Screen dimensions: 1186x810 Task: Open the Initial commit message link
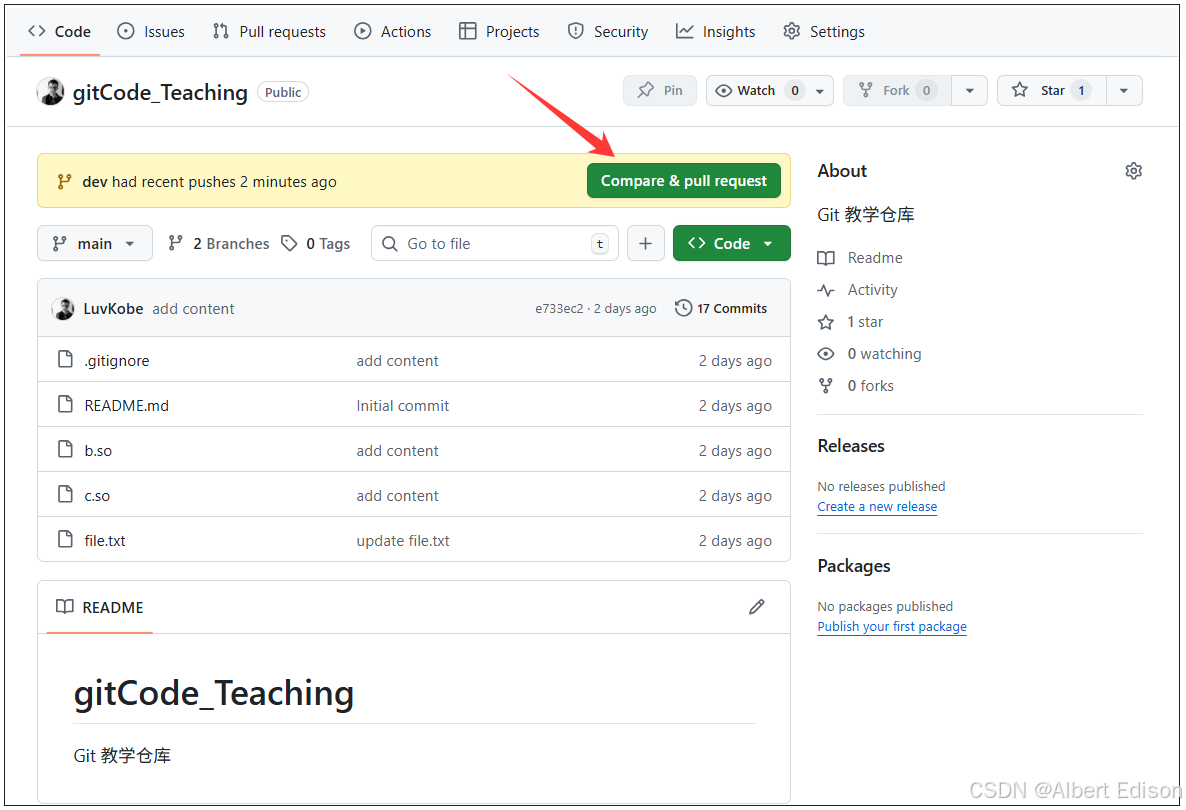point(402,406)
